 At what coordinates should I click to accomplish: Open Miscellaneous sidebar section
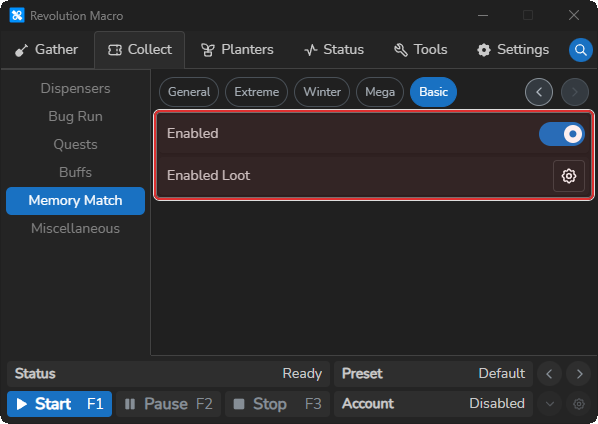point(76,228)
